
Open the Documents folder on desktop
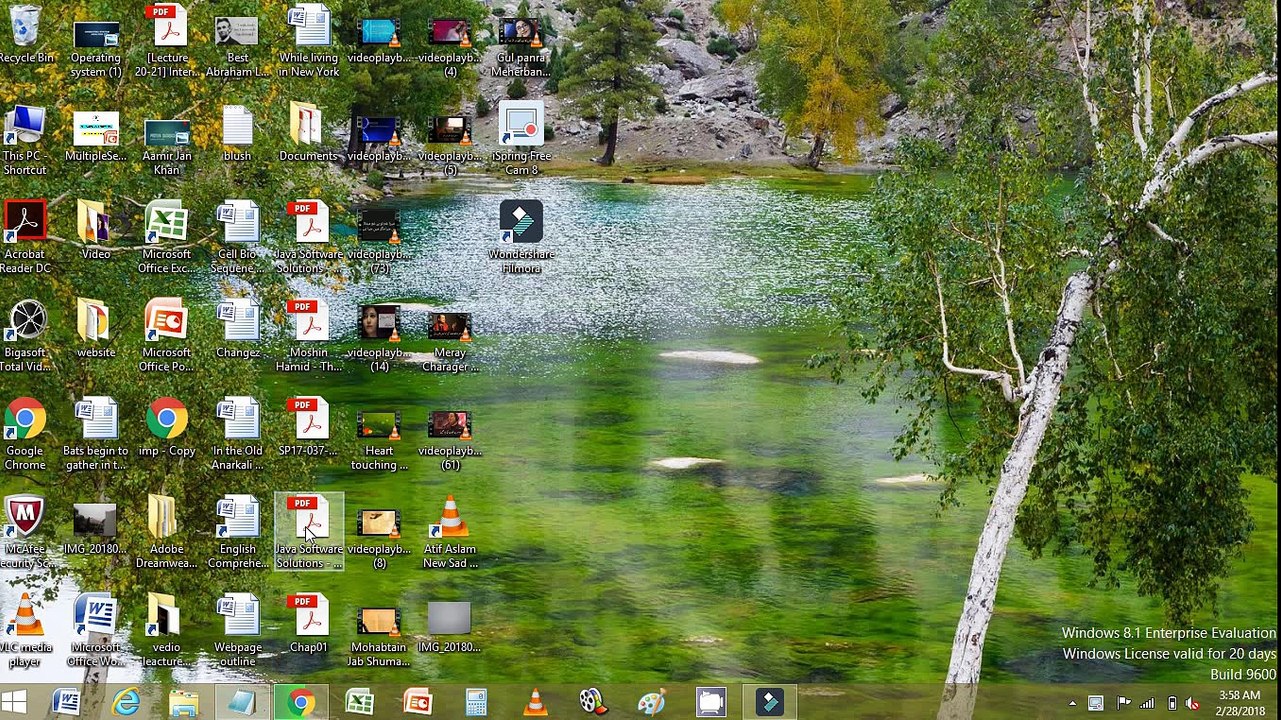coord(308,134)
